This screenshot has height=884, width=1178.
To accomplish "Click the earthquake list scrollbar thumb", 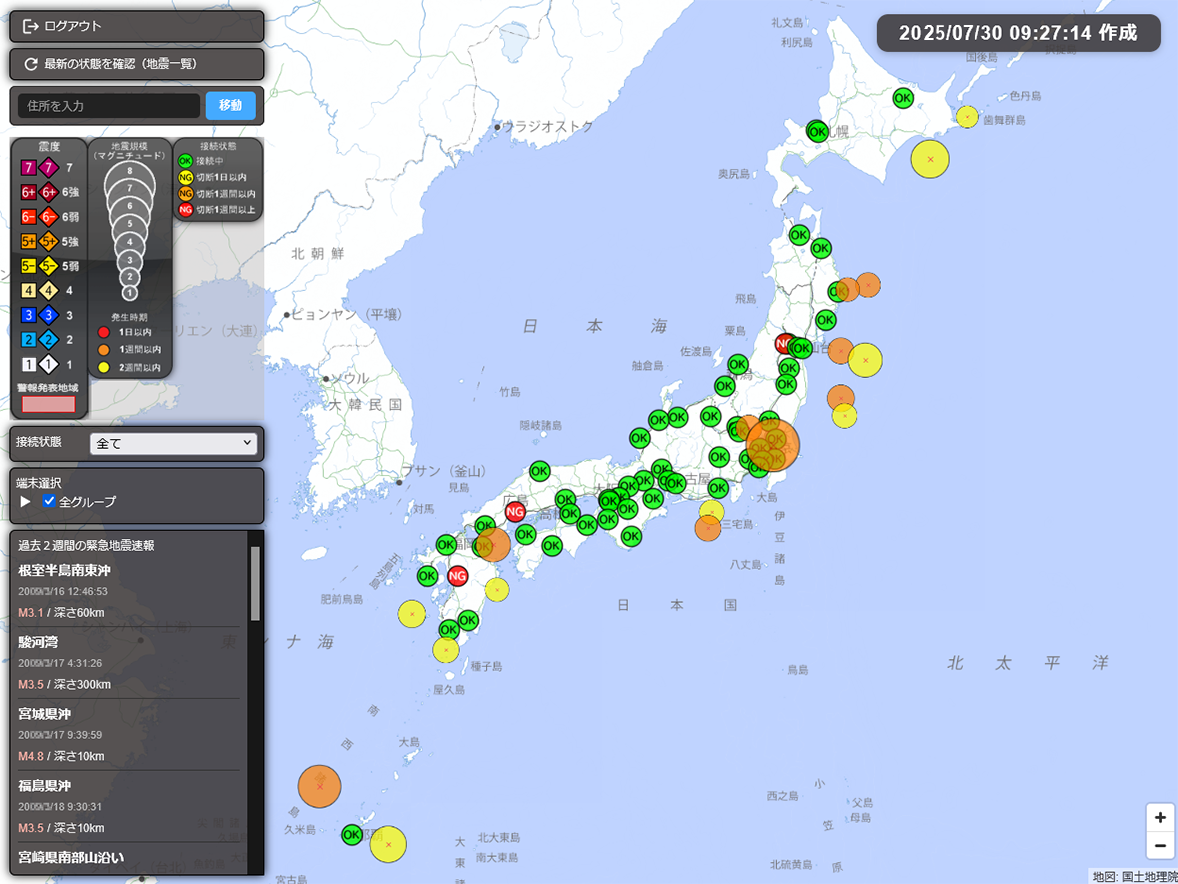I will pos(255,584).
